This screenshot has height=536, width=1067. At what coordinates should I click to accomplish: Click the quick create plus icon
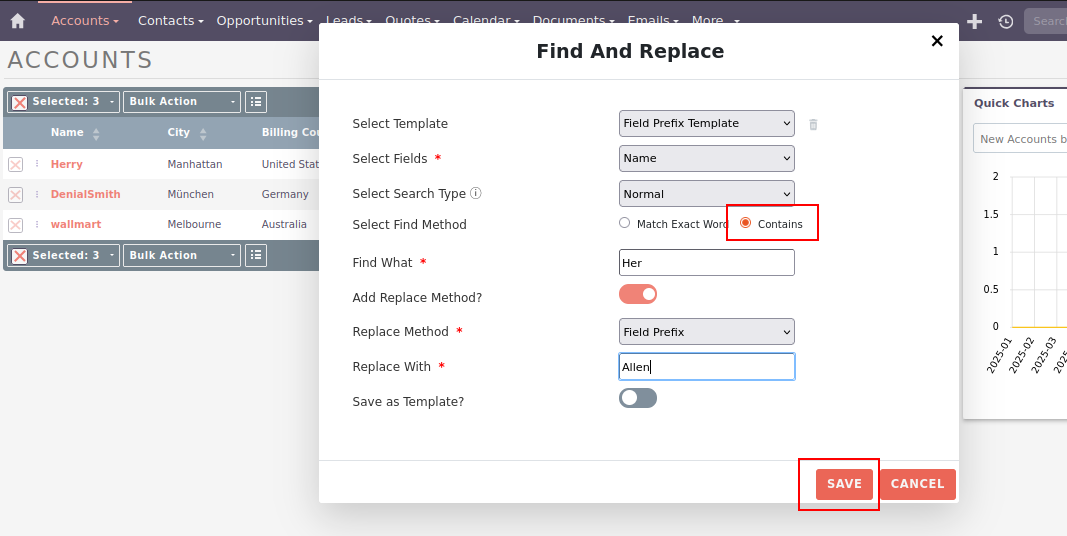[974, 21]
